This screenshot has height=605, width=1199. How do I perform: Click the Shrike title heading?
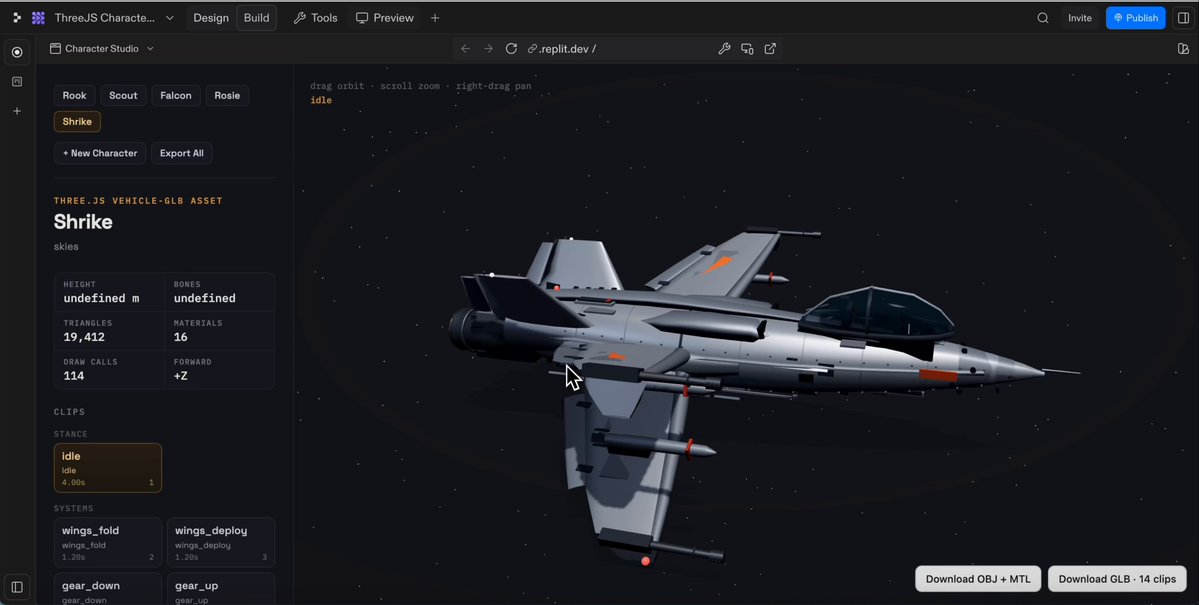(83, 222)
